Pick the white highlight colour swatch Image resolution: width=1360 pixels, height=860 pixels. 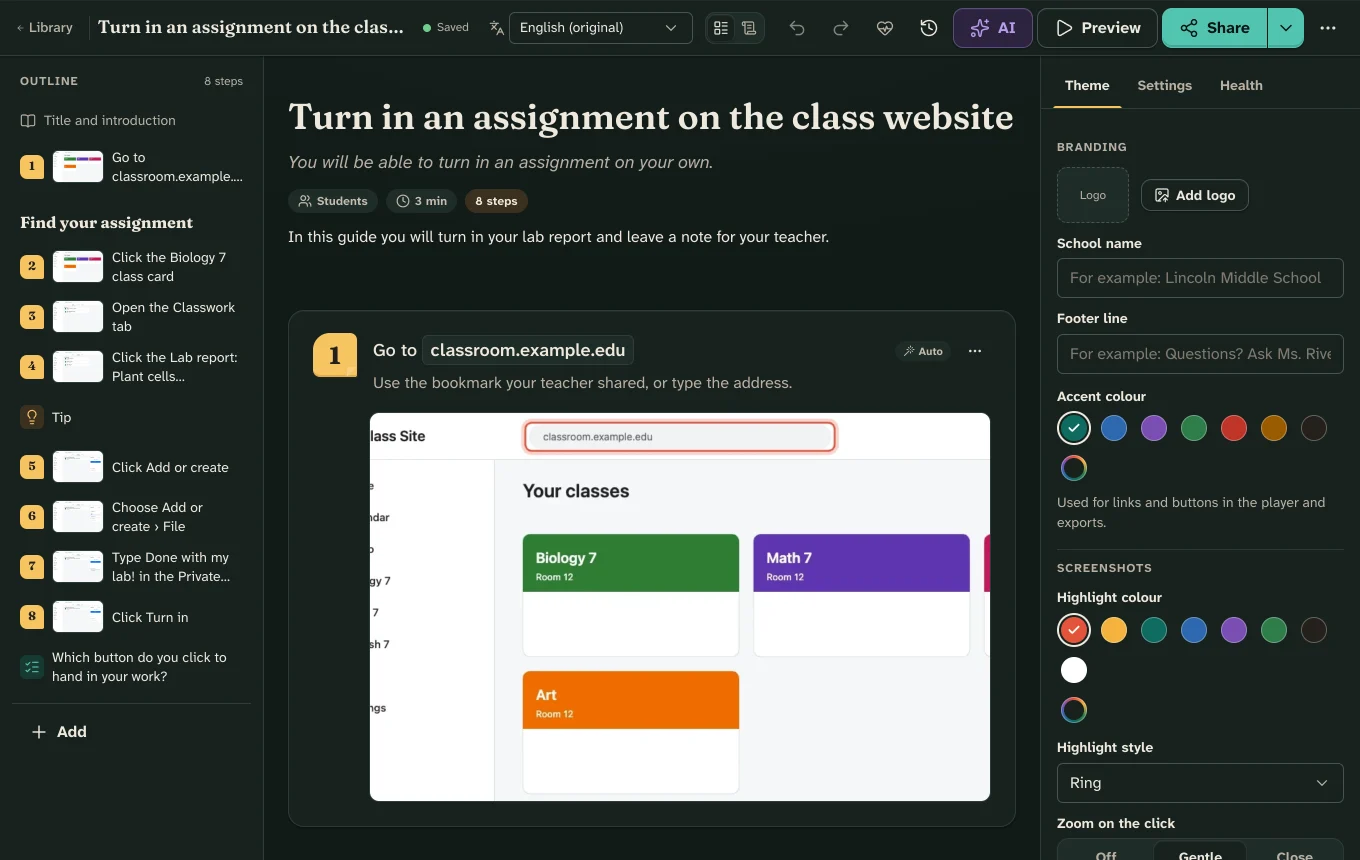1074,670
